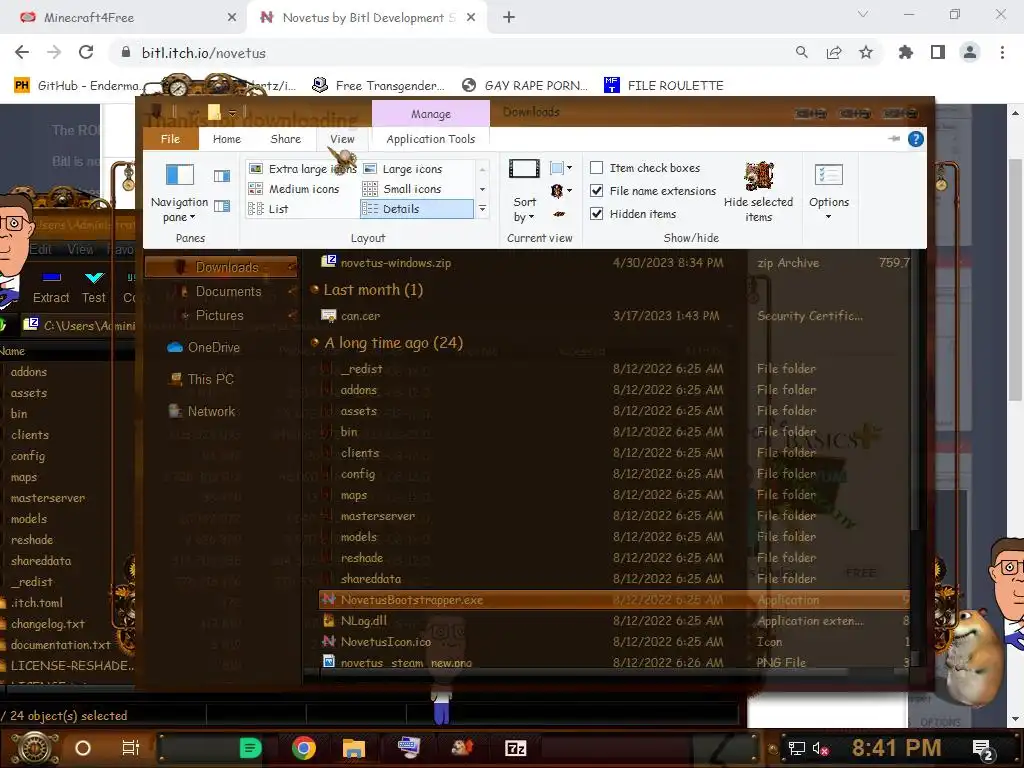Open a new Chrome tab
Image resolution: width=1024 pixels, height=768 pixels.
coord(509,18)
